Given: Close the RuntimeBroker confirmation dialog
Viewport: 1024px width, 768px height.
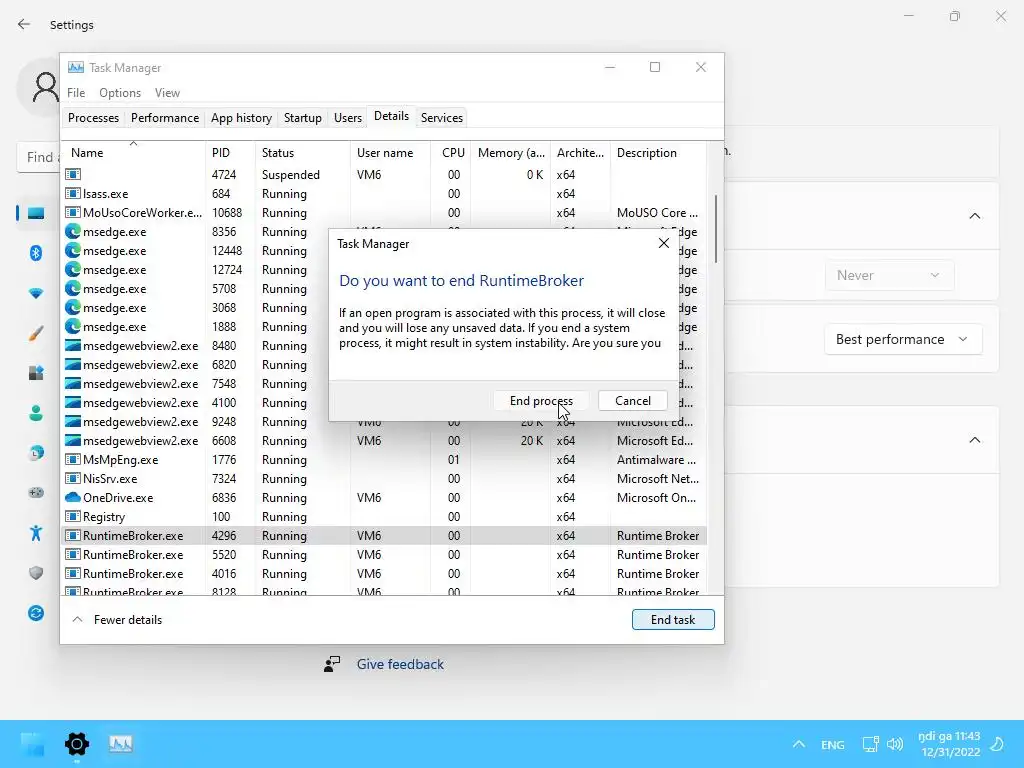Looking at the screenshot, I should pos(664,243).
